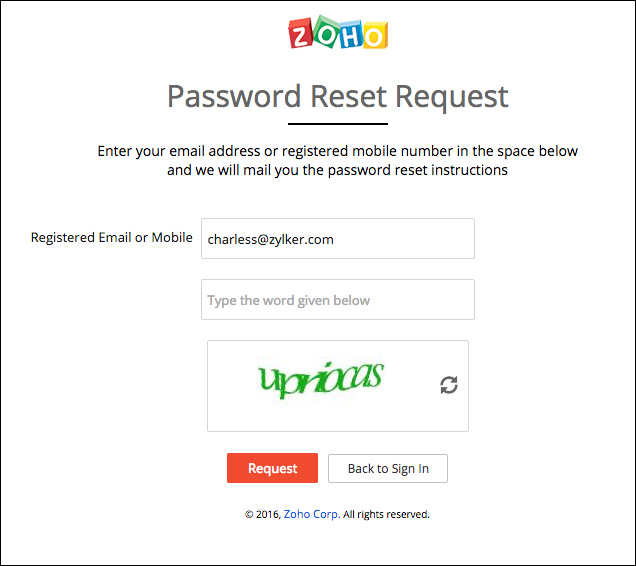
Task: Click the red Z block in the Zoho logo
Action: click(302, 35)
